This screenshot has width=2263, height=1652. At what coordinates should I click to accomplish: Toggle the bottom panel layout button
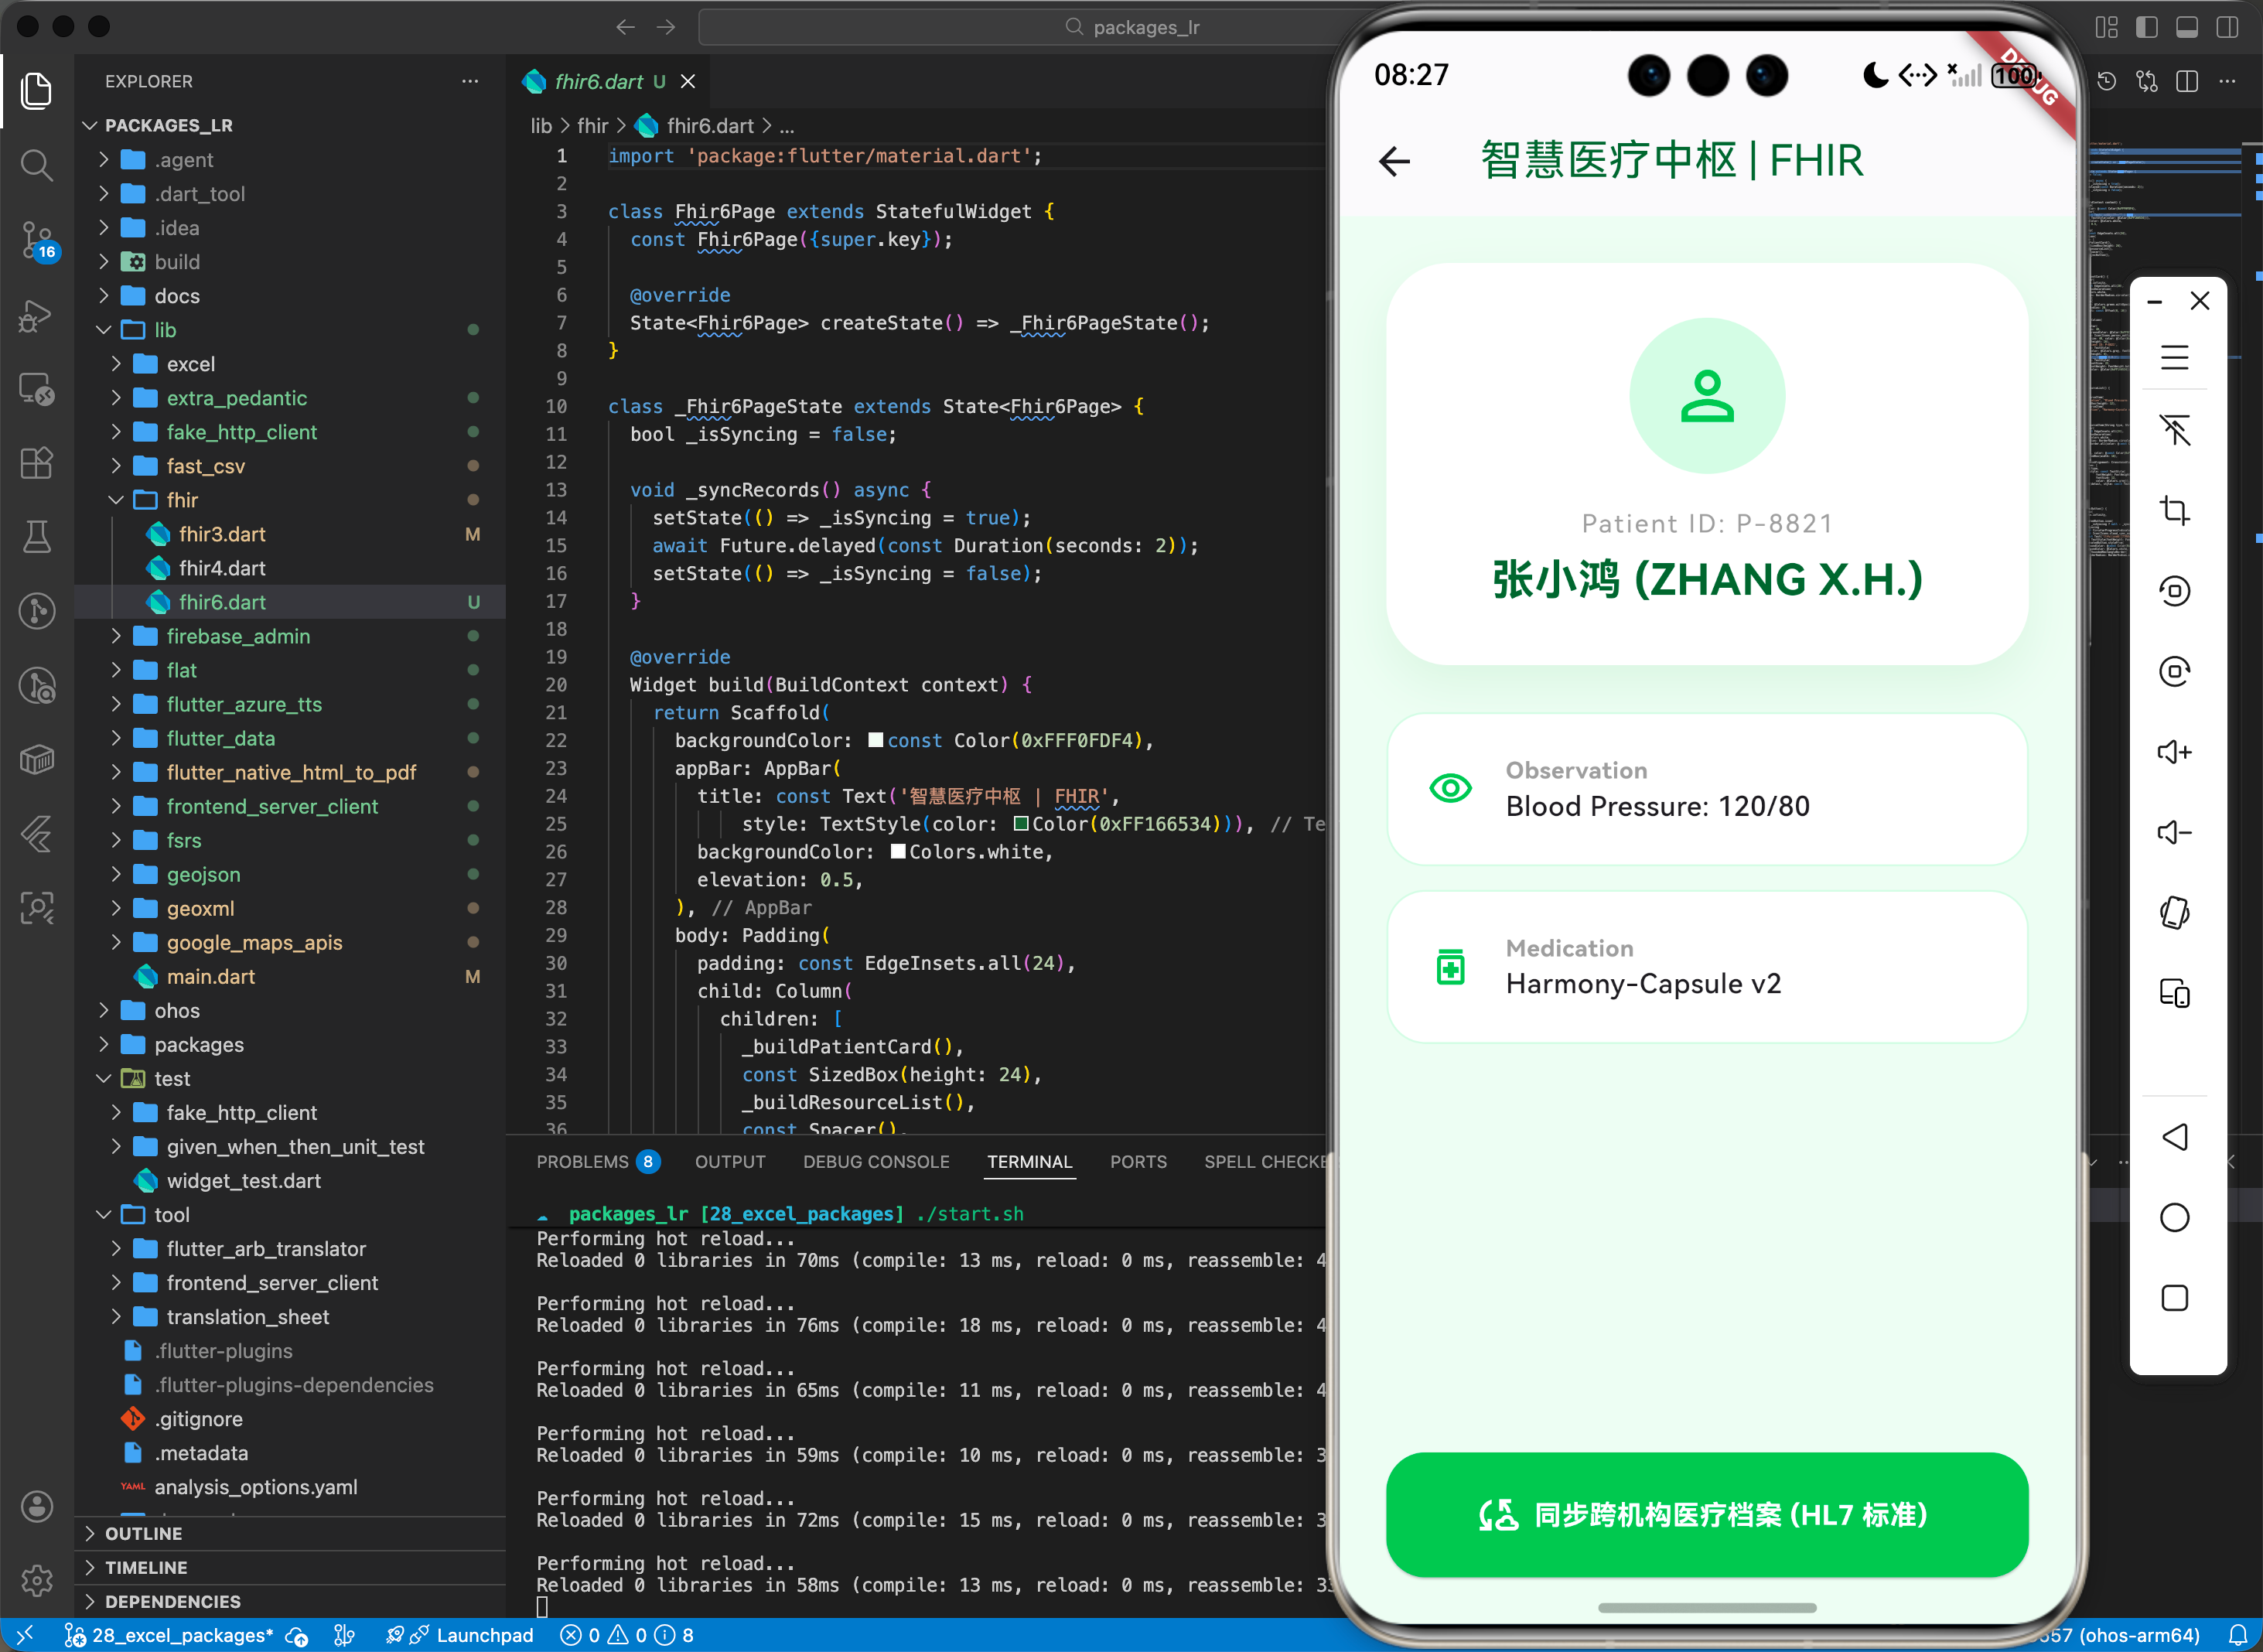(x=2187, y=27)
